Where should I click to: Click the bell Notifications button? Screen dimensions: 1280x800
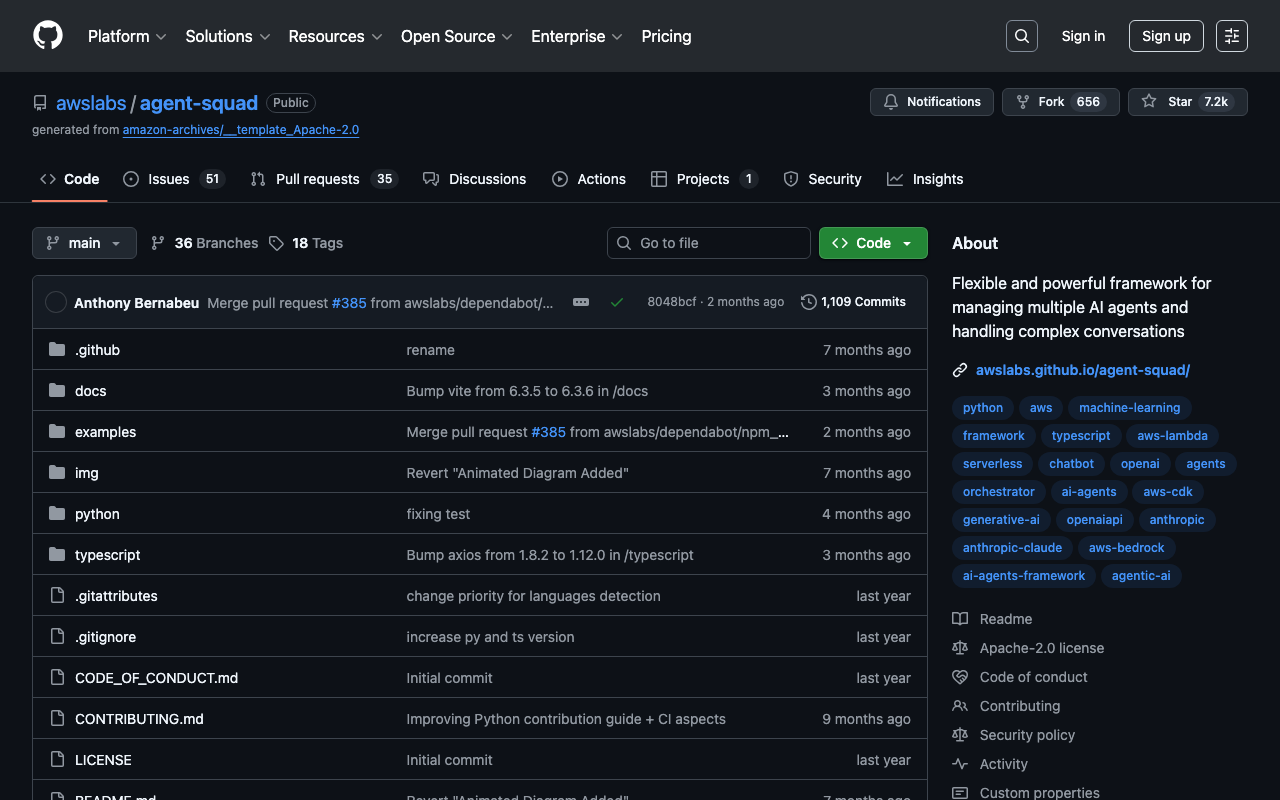[x=932, y=102]
